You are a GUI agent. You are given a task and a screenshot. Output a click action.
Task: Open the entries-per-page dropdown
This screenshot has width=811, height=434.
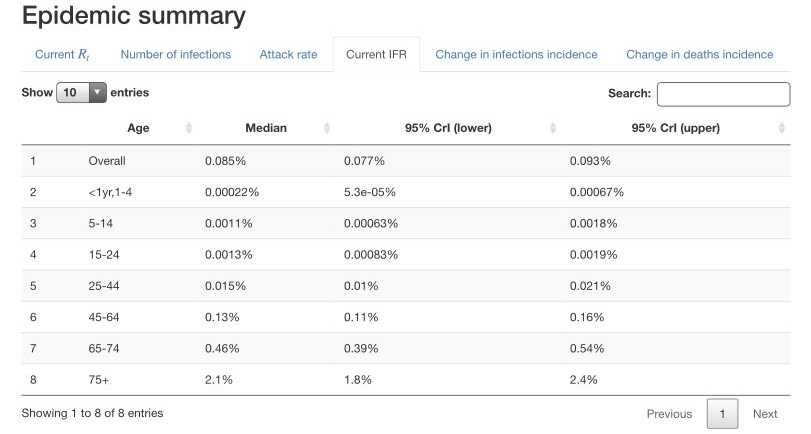coord(81,93)
